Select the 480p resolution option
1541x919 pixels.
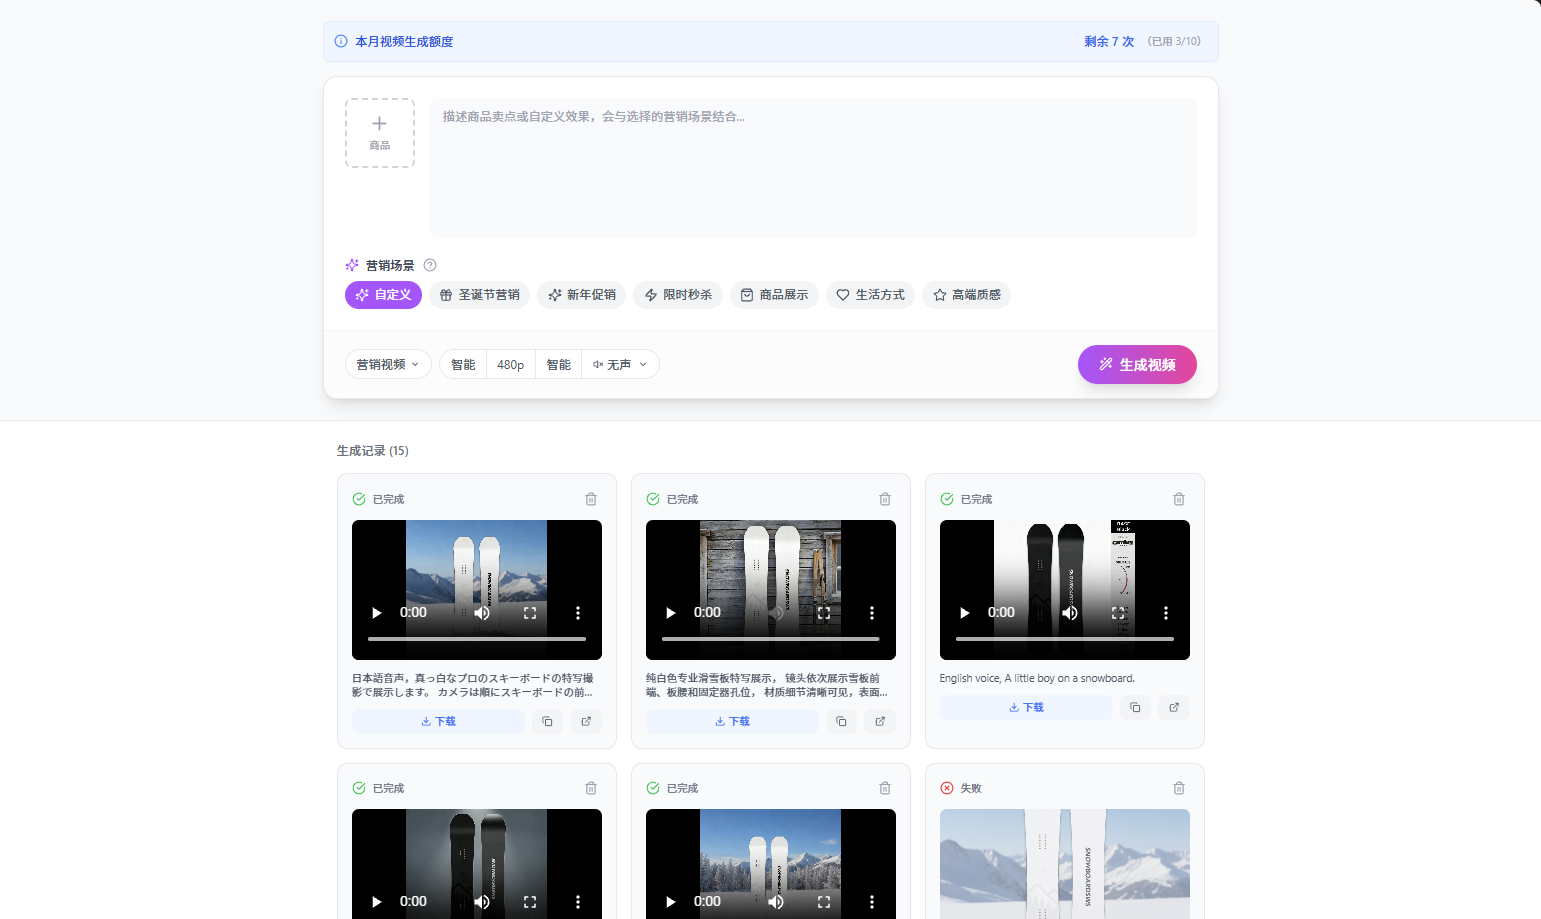click(510, 365)
